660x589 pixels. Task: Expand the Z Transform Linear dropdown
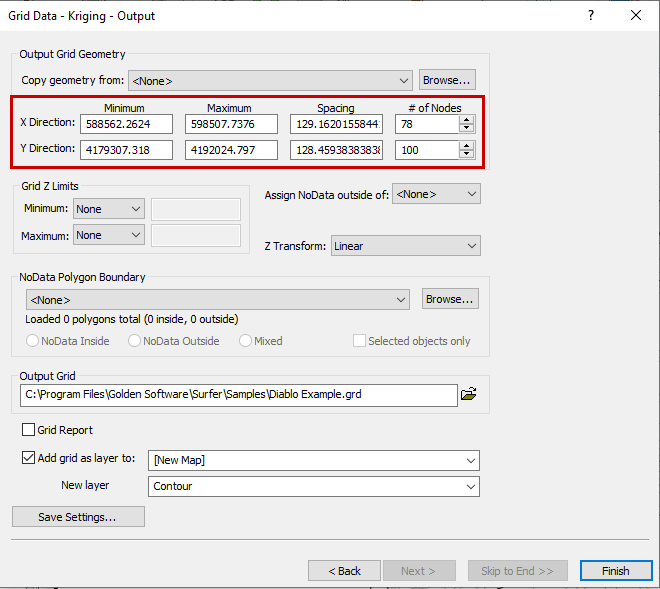(405, 246)
